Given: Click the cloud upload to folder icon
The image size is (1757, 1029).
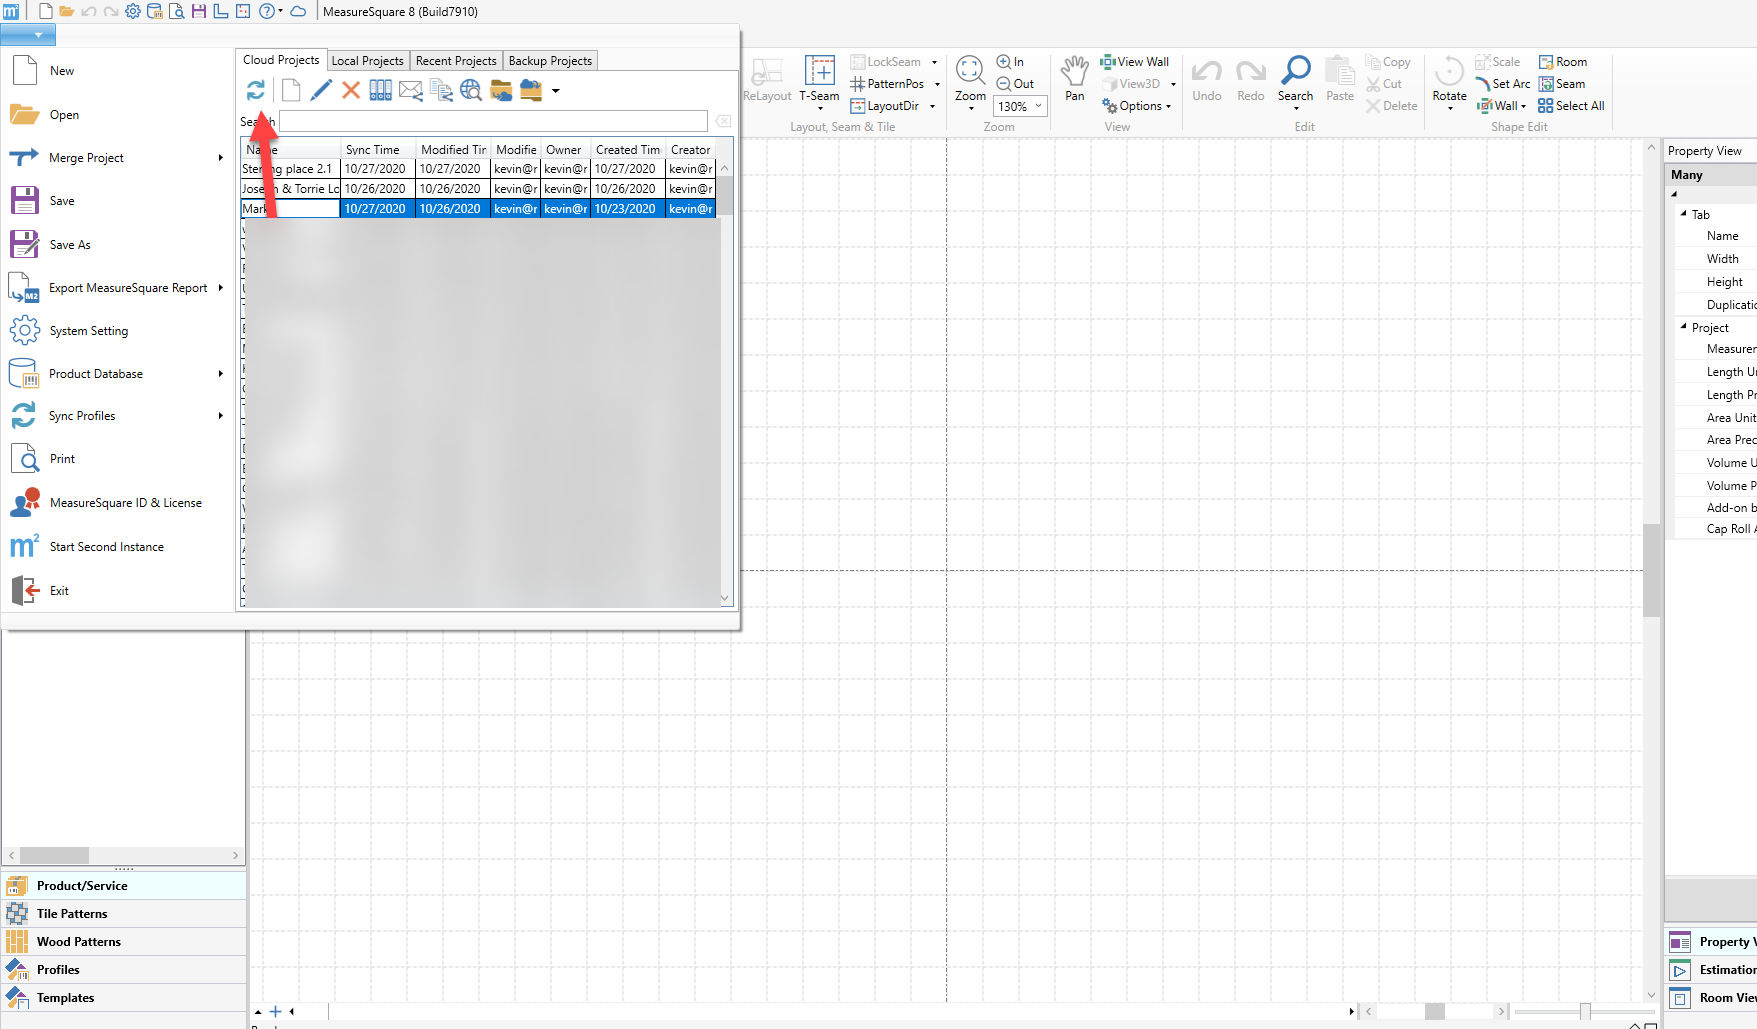Looking at the screenshot, I should click(531, 91).
